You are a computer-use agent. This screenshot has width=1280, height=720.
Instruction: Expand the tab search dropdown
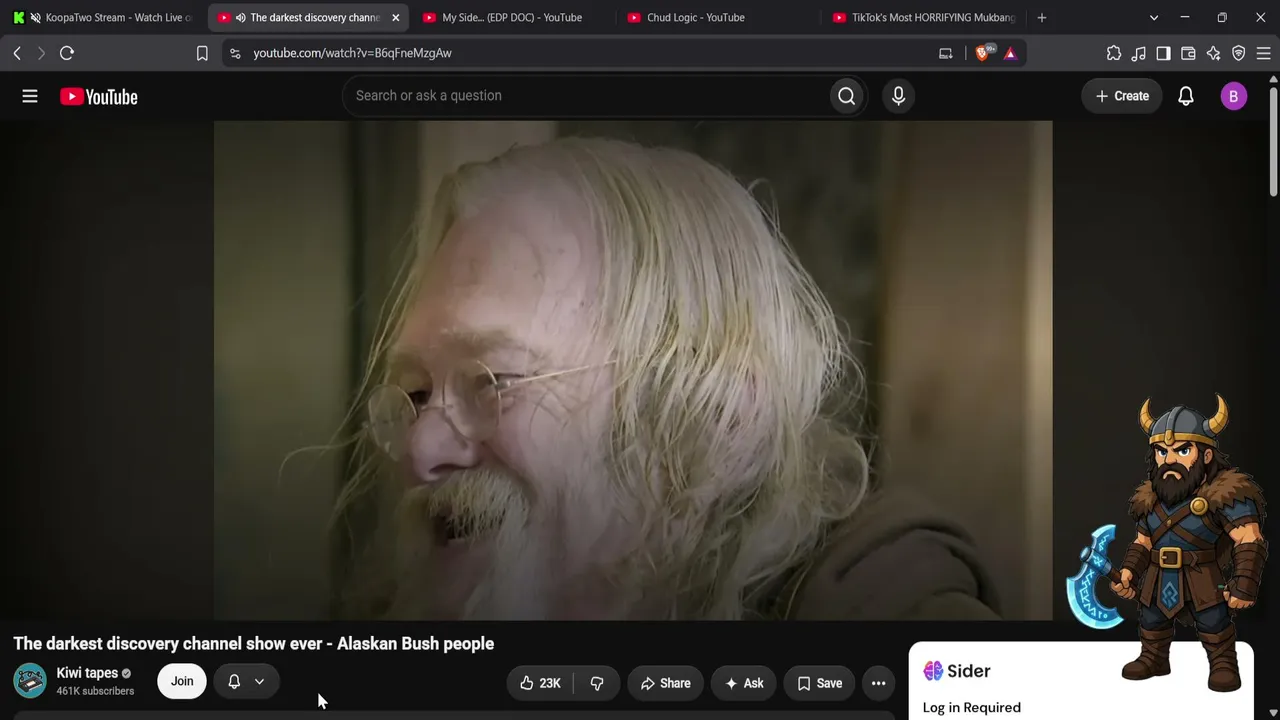click(x=1154, y=17)
